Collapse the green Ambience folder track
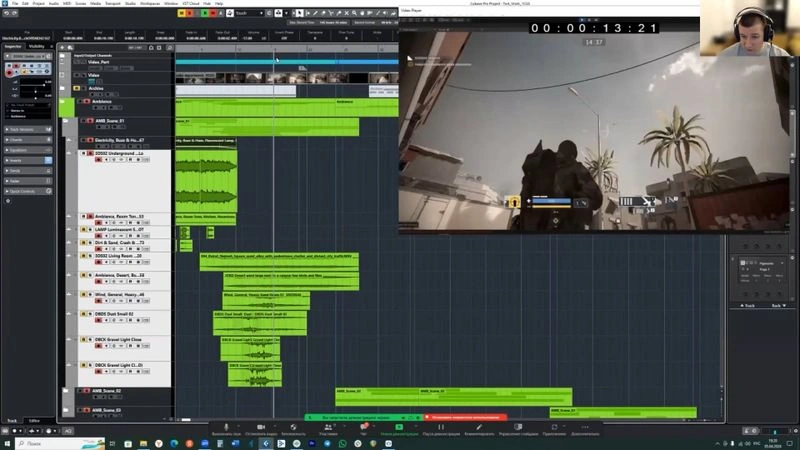 (62, 102)
